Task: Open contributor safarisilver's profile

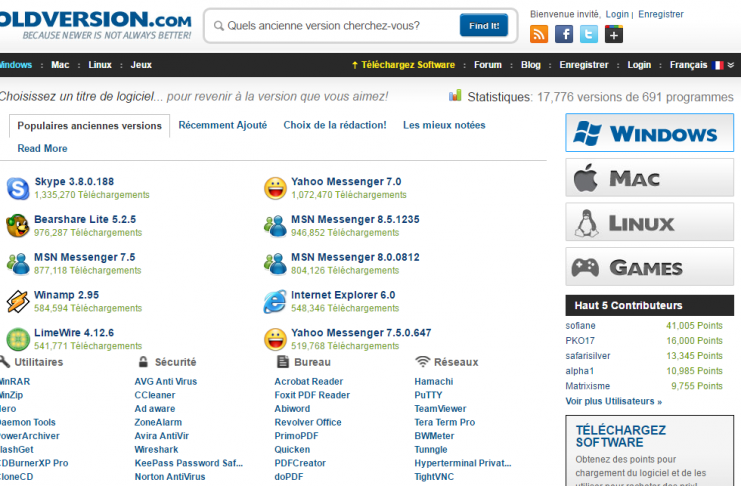Action: pos(588,356)
